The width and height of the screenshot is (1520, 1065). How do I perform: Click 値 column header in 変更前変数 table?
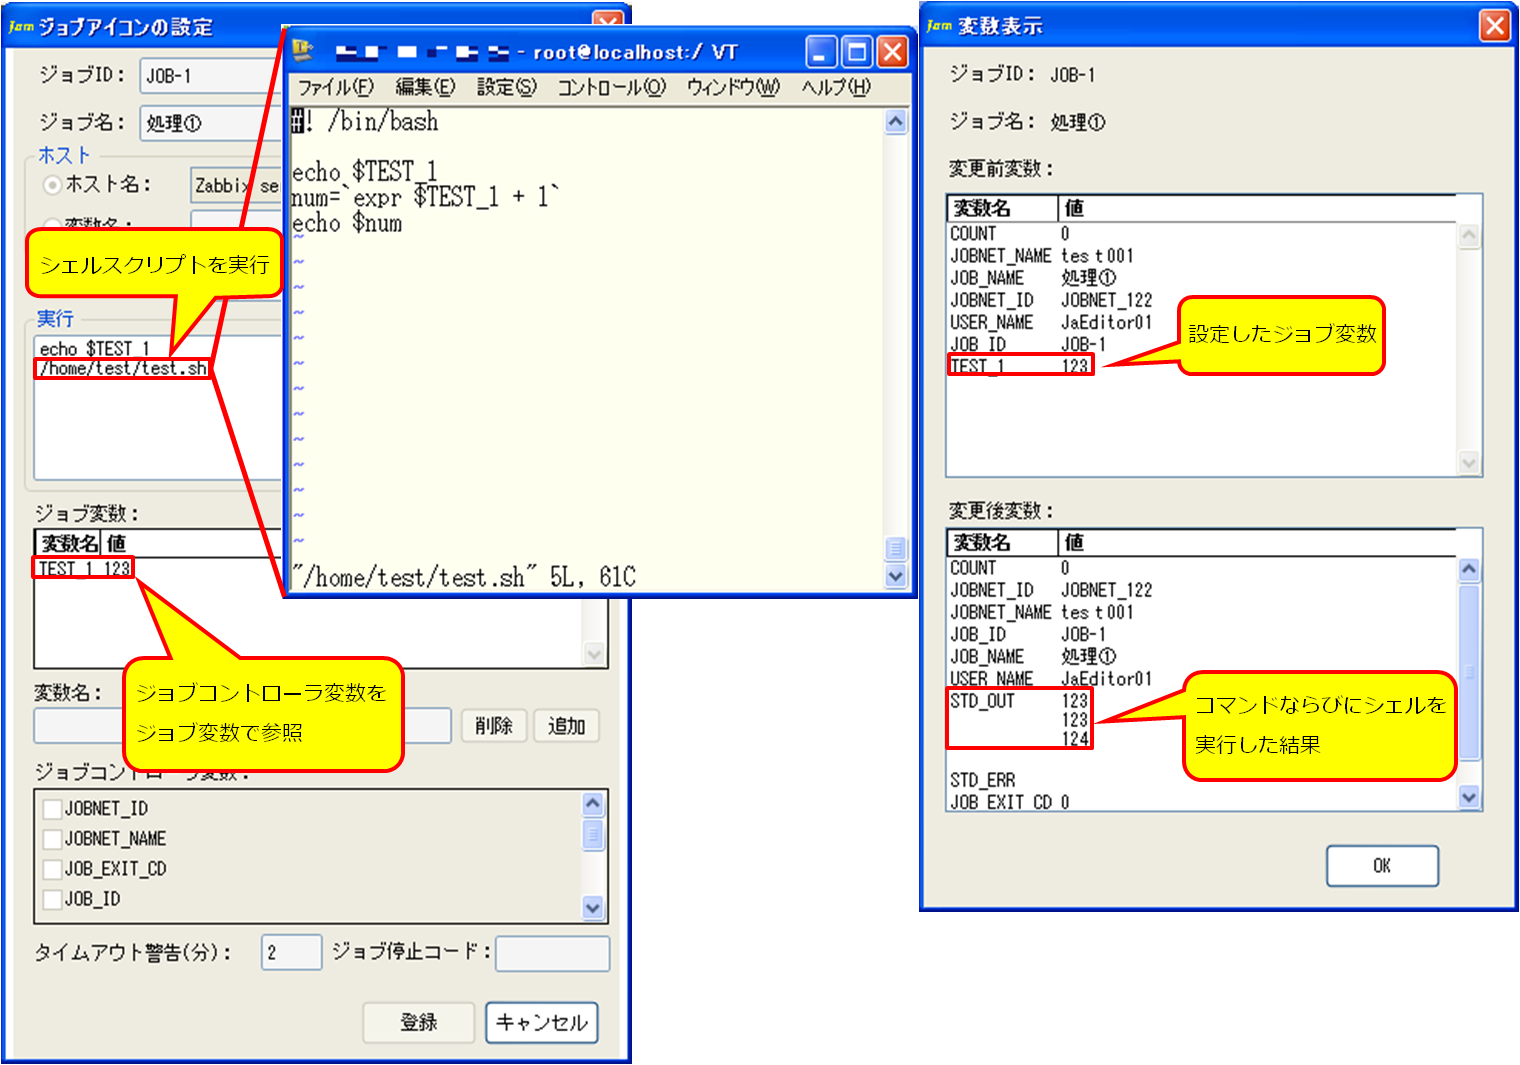1257,208
